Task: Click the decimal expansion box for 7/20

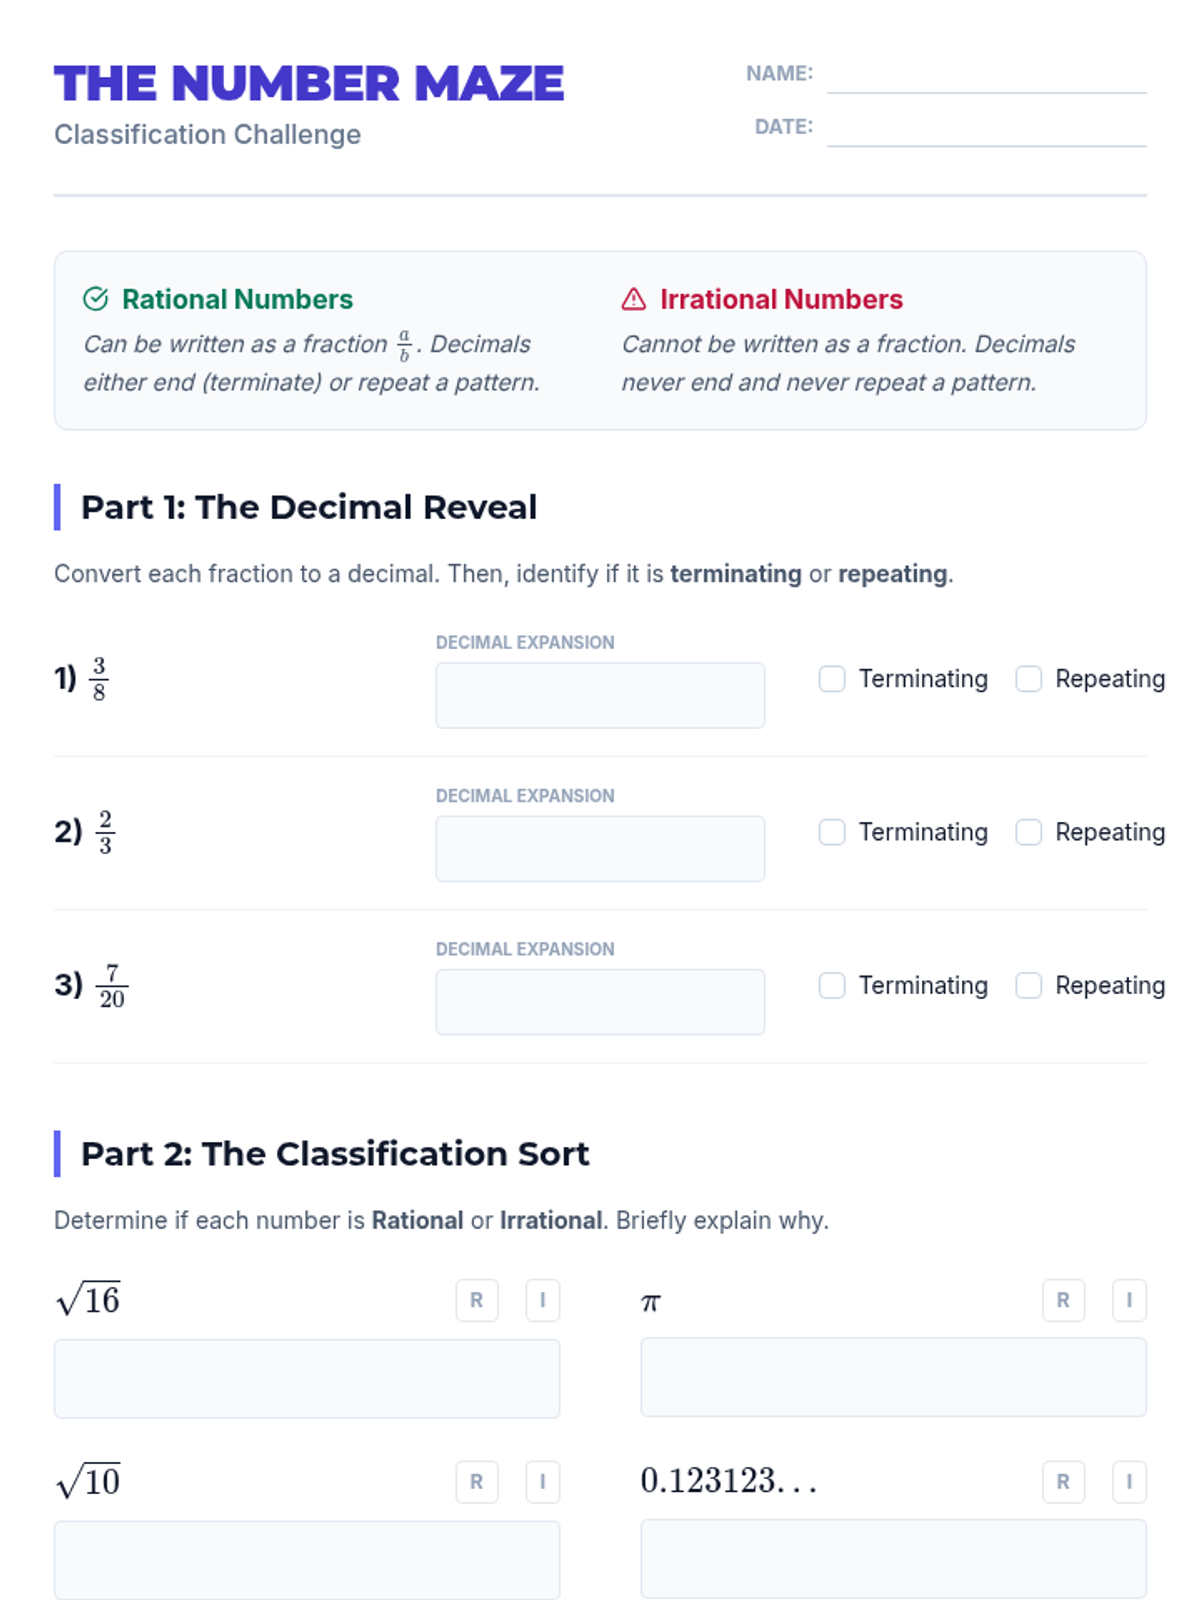Action: (x=600, y=1001)
